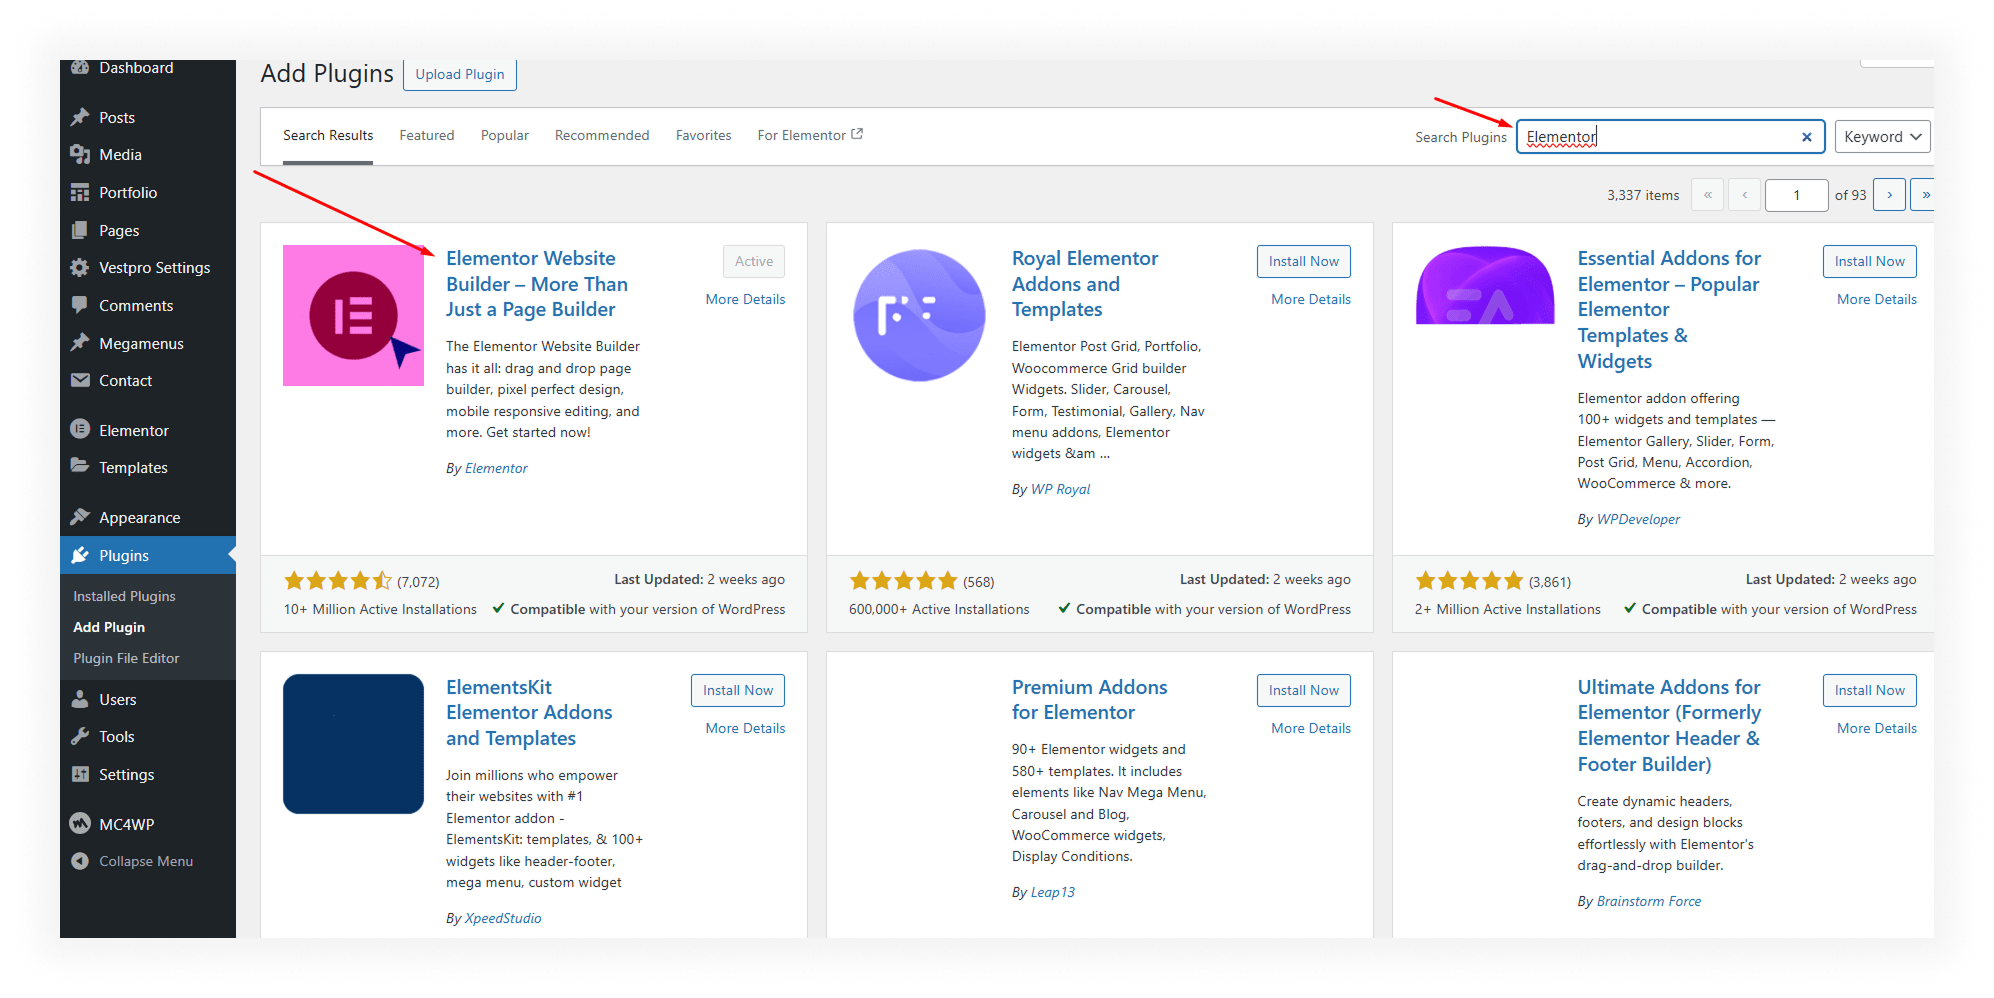Click the Leap13 author link
The image size is (1994, 998).
coord(1053,892)
